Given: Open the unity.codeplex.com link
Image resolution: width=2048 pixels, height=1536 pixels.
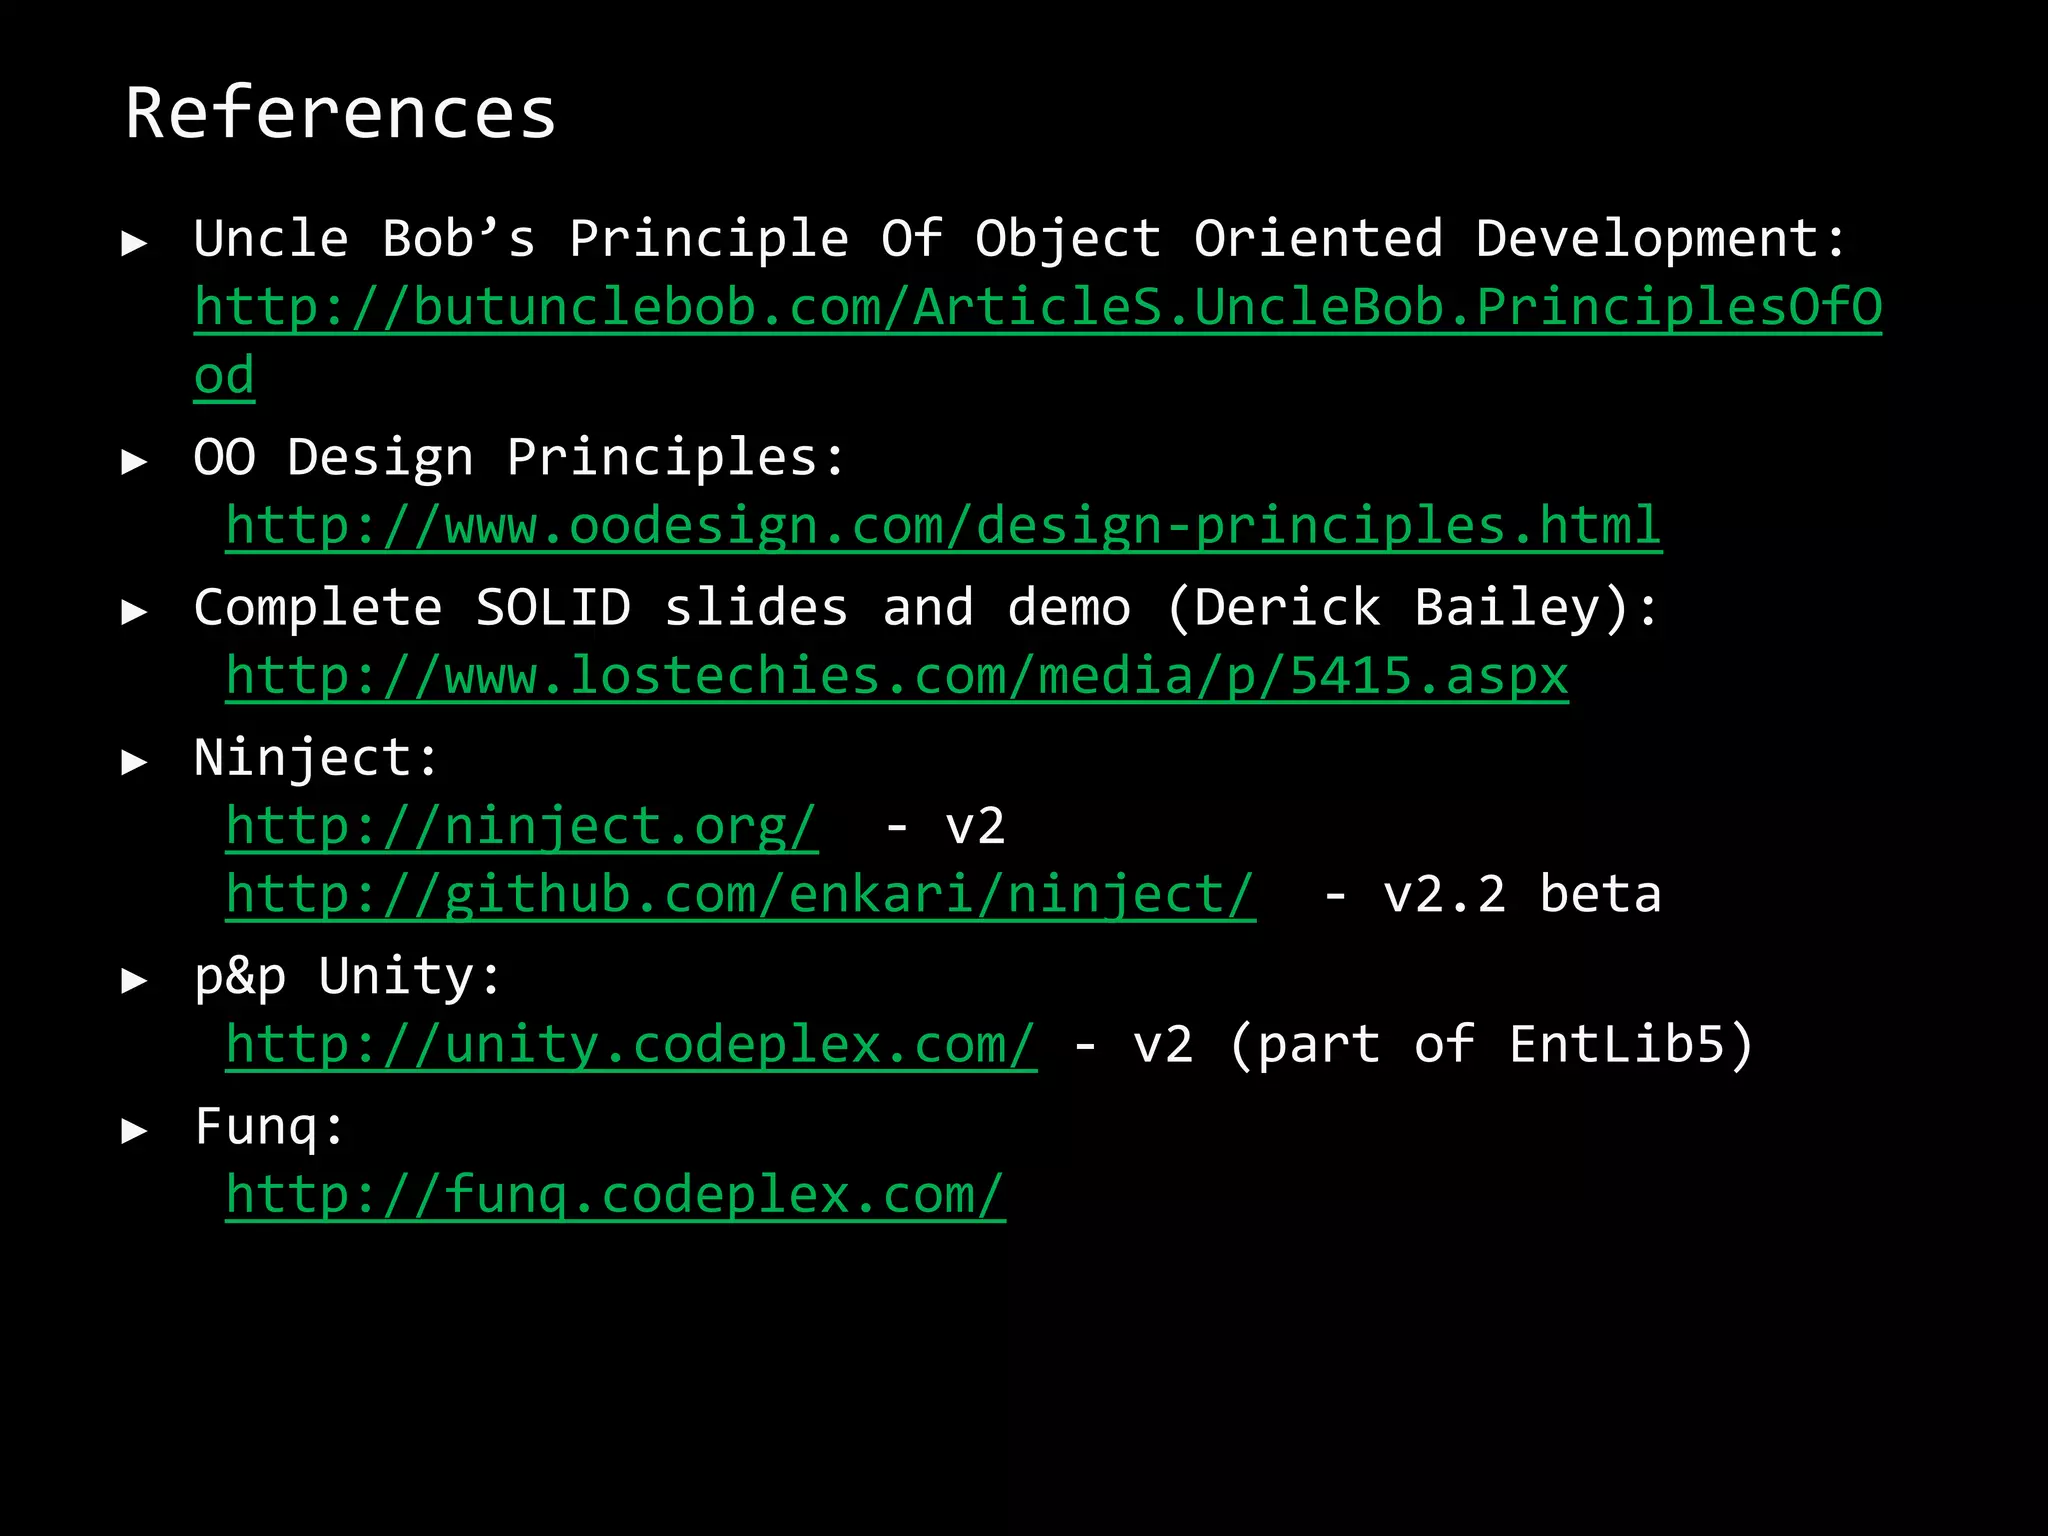Looking at the screenshot, I should pos(631,1045).
